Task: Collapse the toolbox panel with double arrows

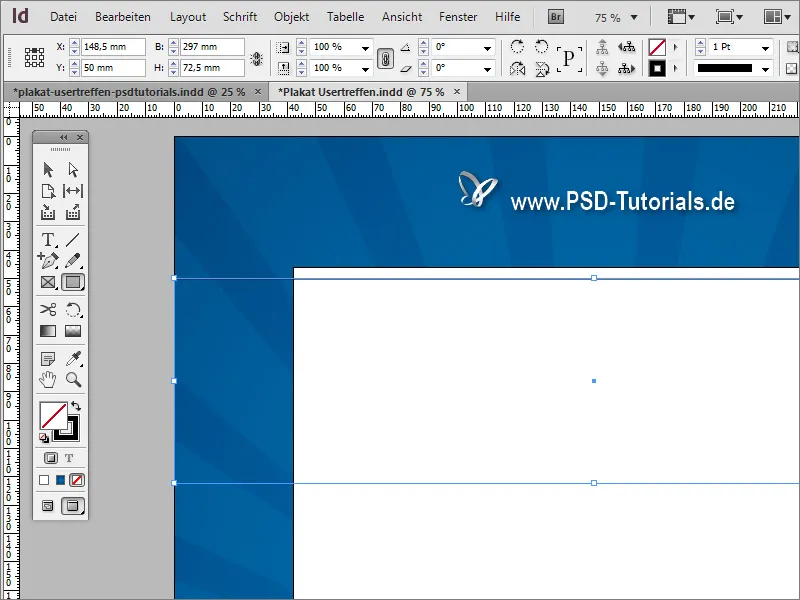Action: point(63,137)
